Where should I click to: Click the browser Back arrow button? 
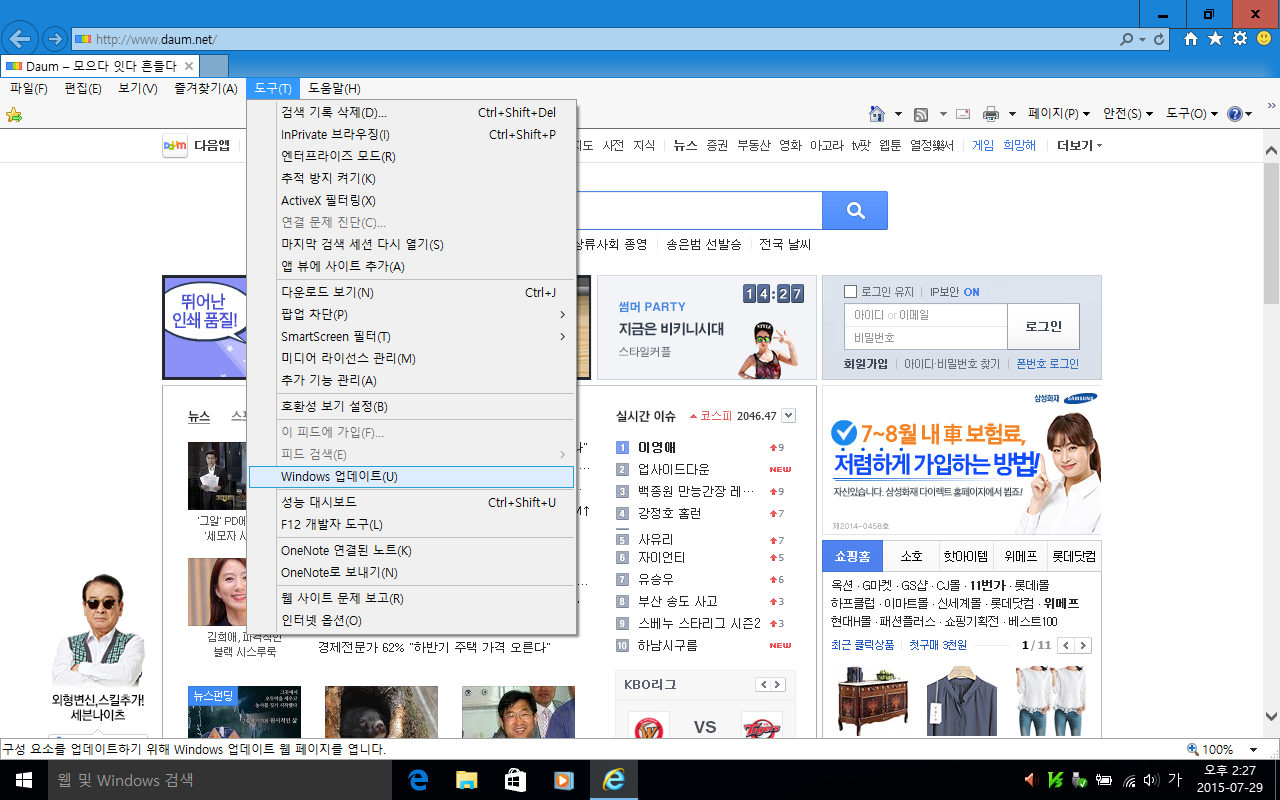[21, 38]
